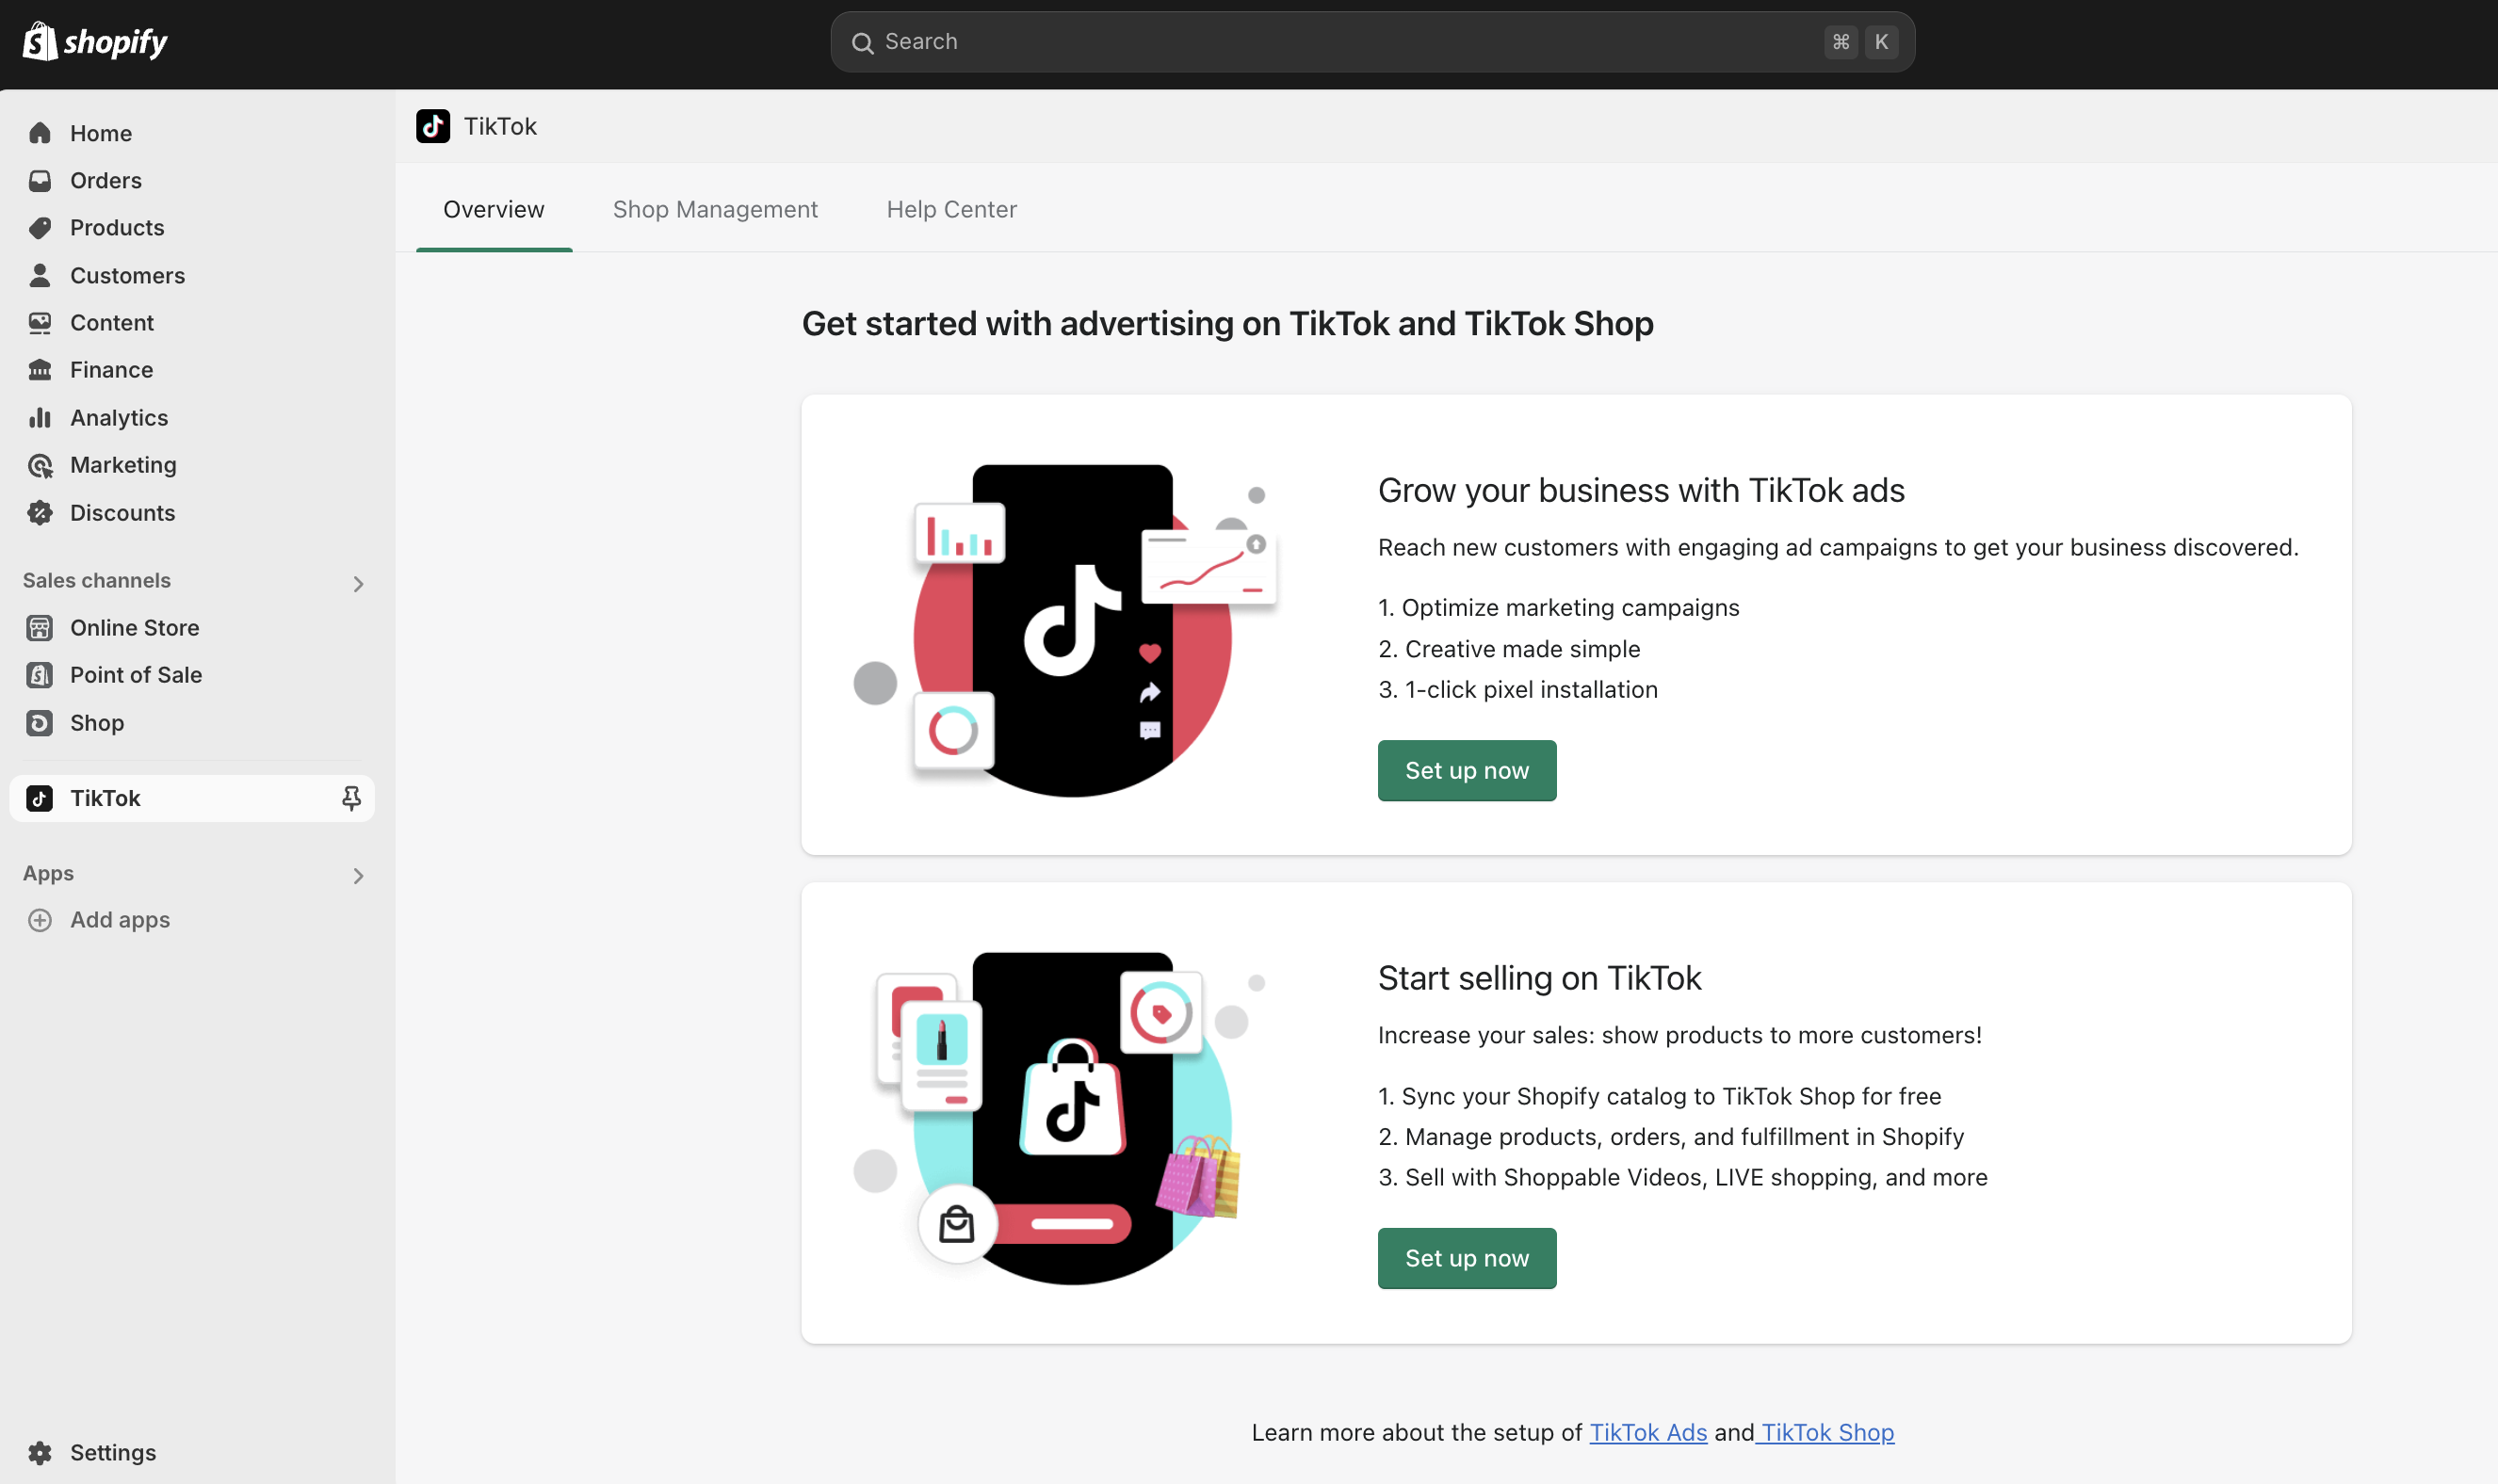Click Set up now for selling on TikTok
2498x1484 pixels.
[x=1467, y=1258]
